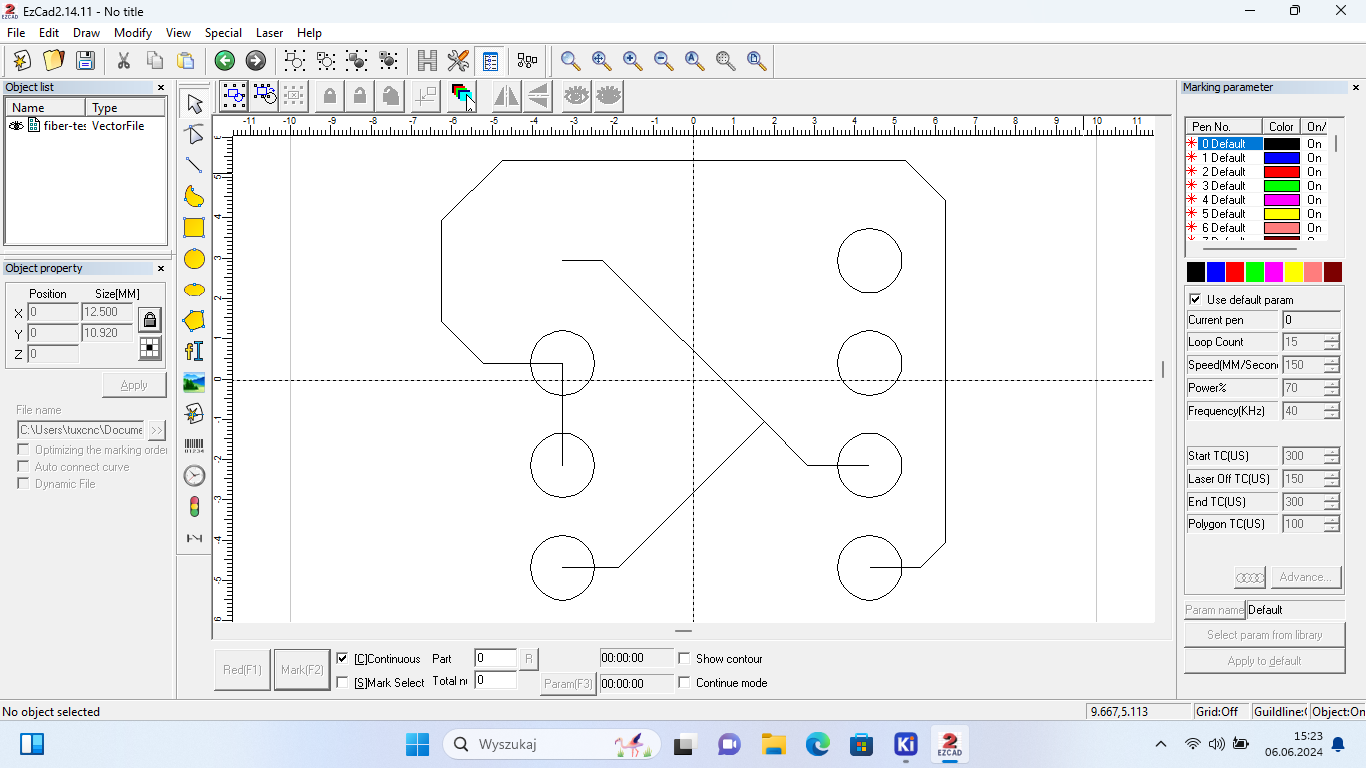Open a file using the folder icon
The width and height of the screenshot is (1366, 768).
(x=53, y=61)
